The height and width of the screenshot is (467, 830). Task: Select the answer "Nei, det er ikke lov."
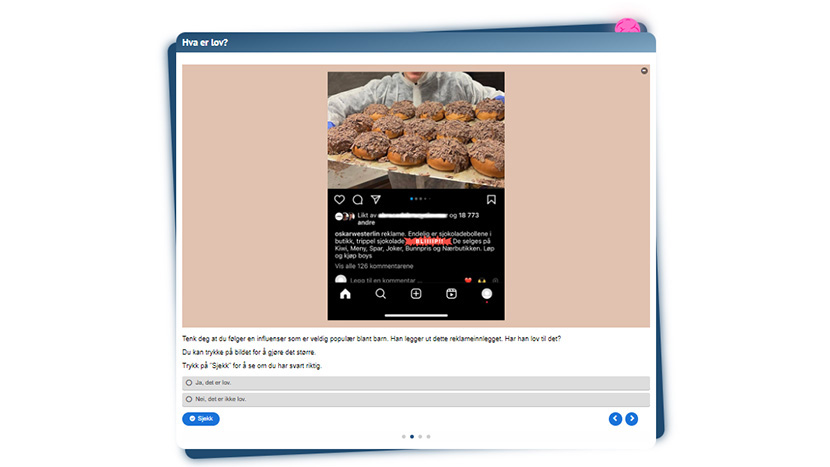[x=189, y=399]
